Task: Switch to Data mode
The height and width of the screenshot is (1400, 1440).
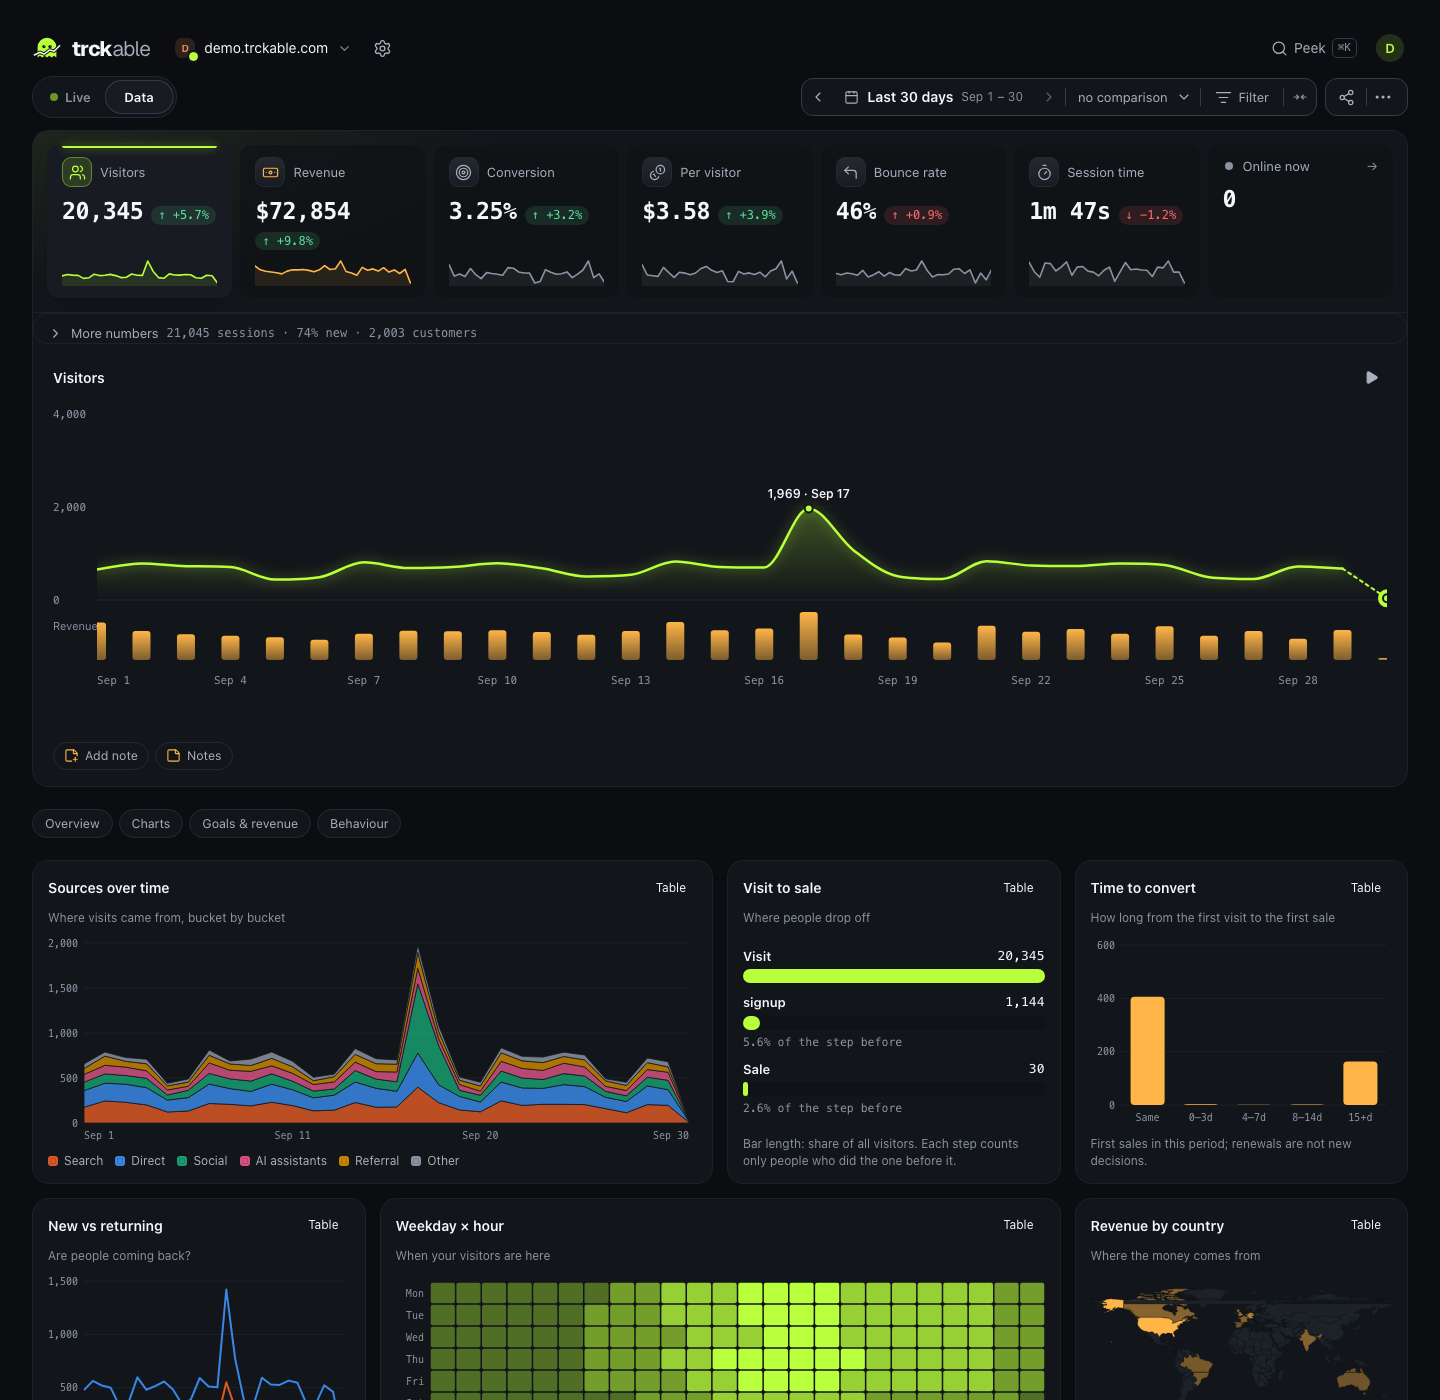Action: (x=139, y=97)
